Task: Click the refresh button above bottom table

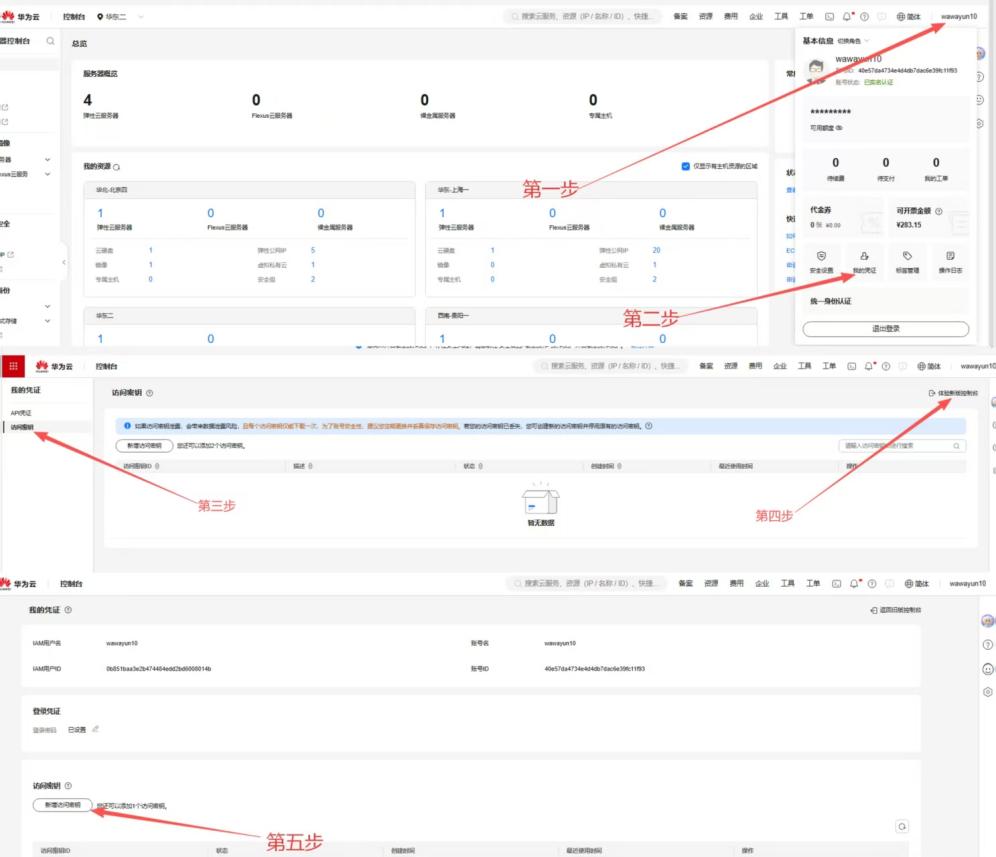Action: (902, 827)
